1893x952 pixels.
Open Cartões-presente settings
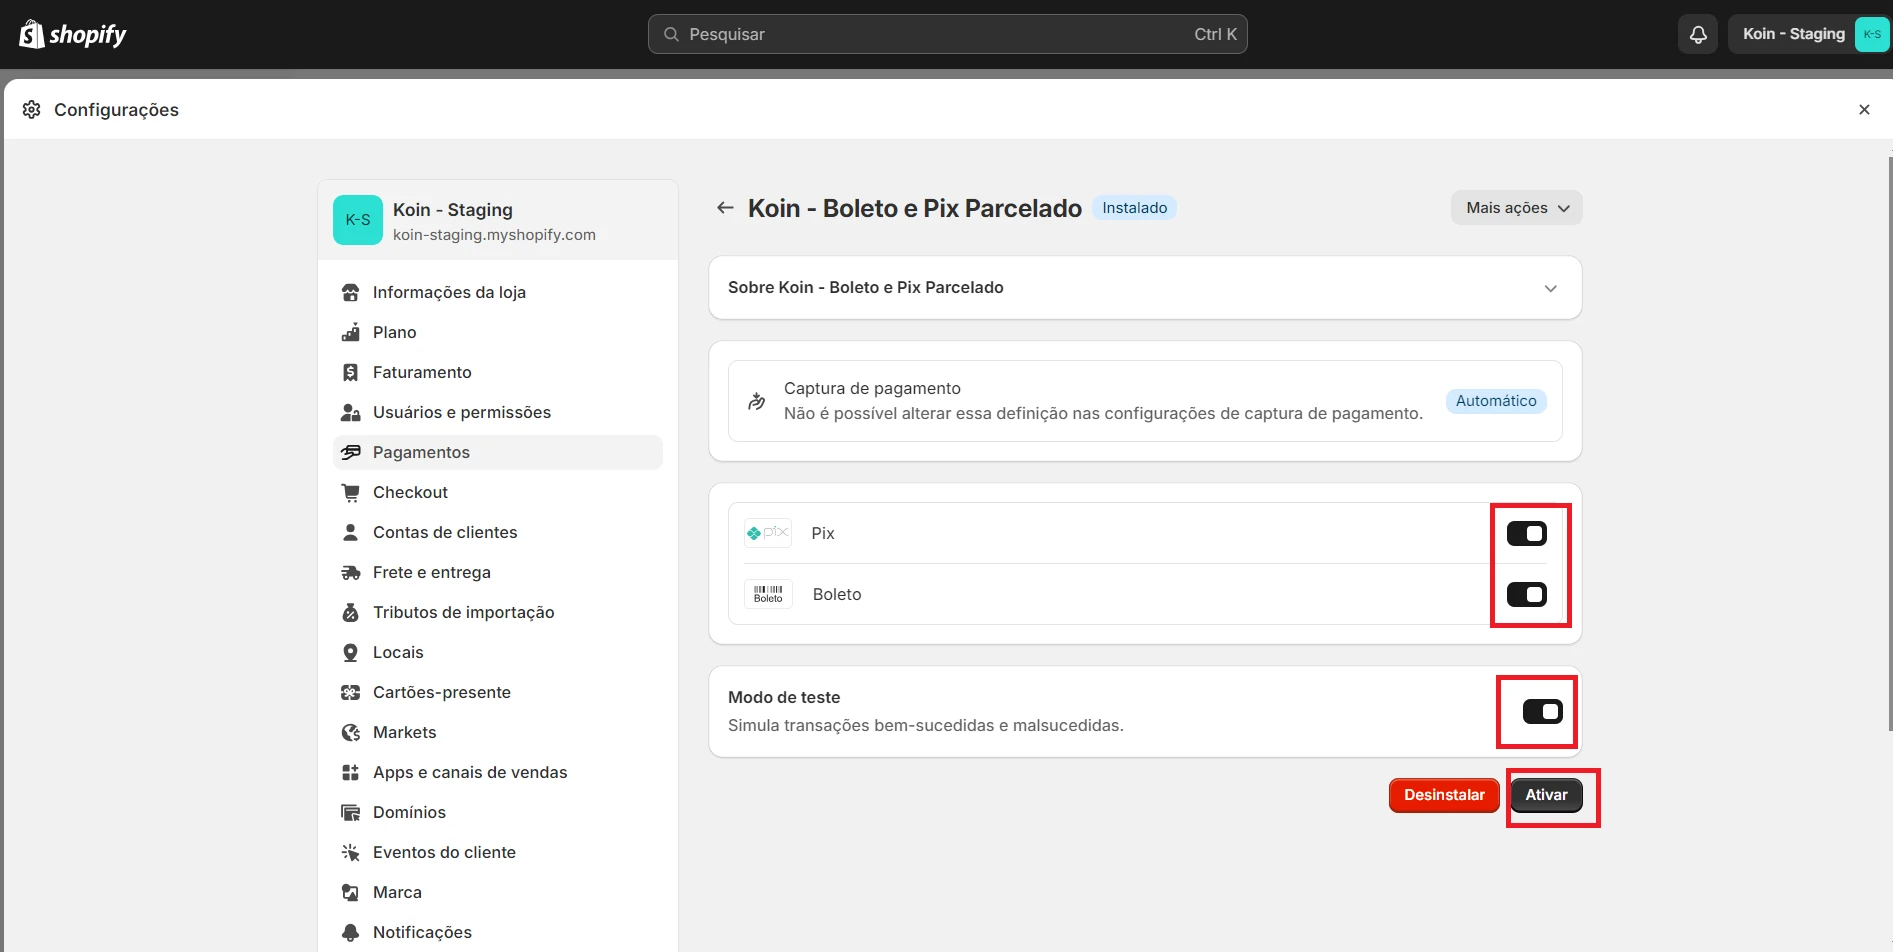coord(498,692)
